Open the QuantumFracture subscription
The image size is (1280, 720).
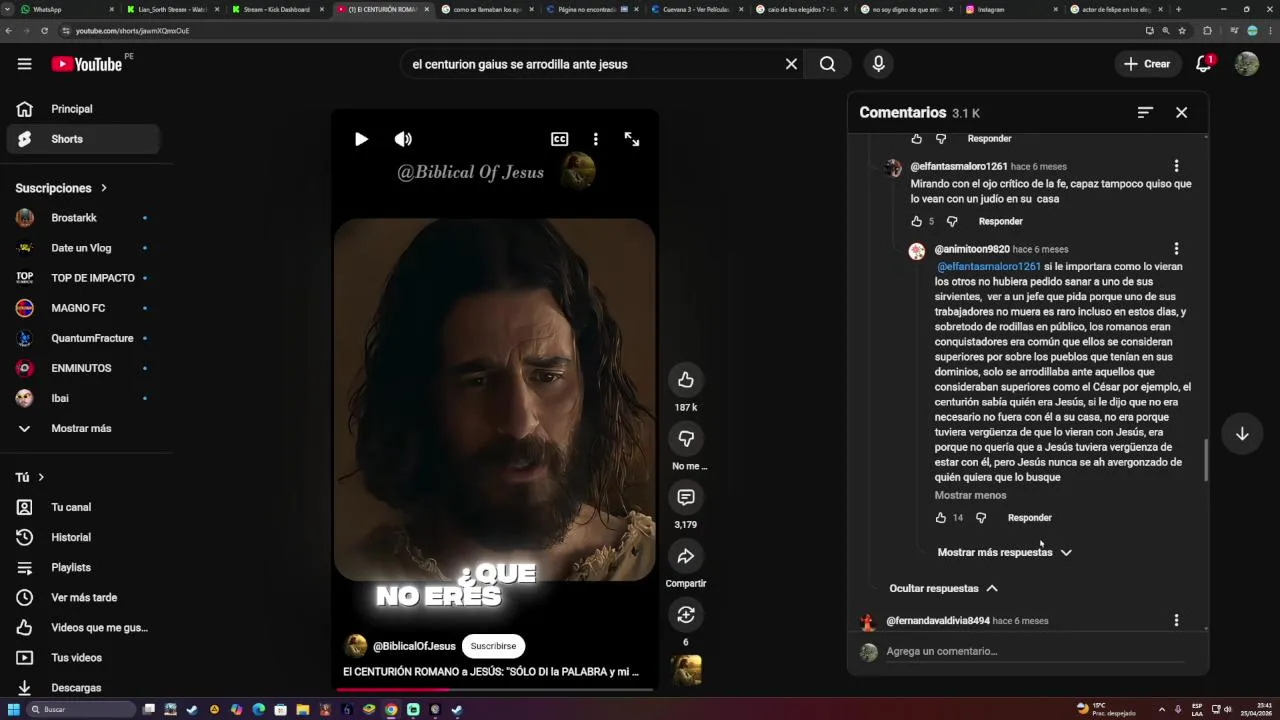click(x=83, y=338)
